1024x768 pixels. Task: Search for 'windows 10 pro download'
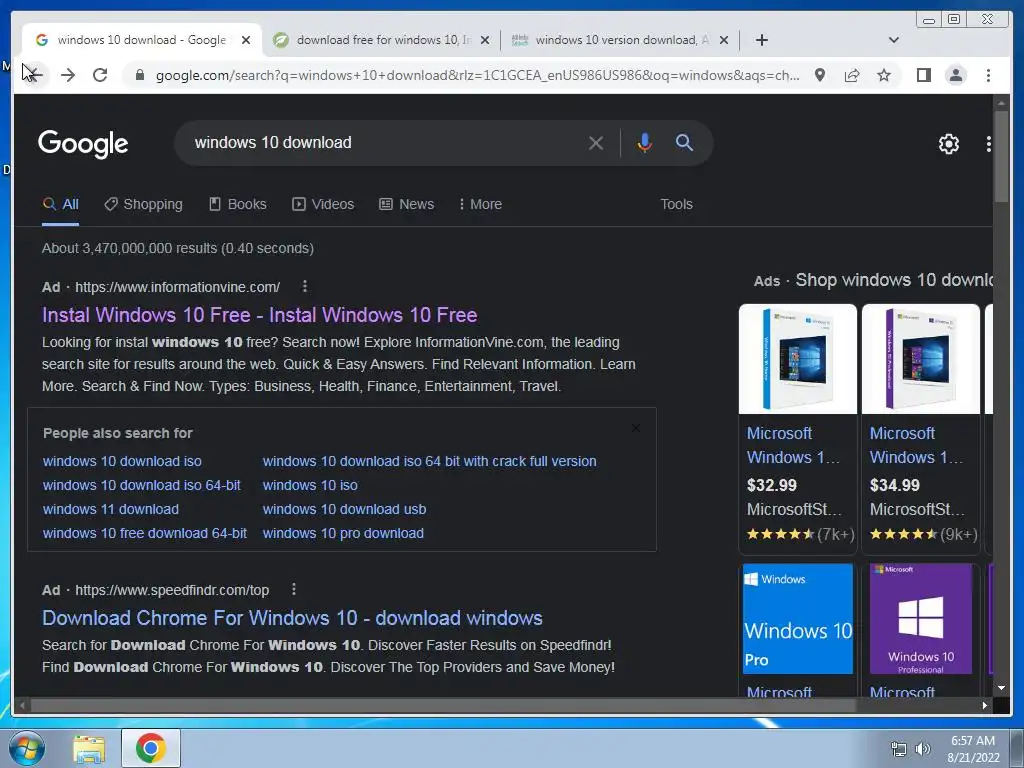click(343, 534)
